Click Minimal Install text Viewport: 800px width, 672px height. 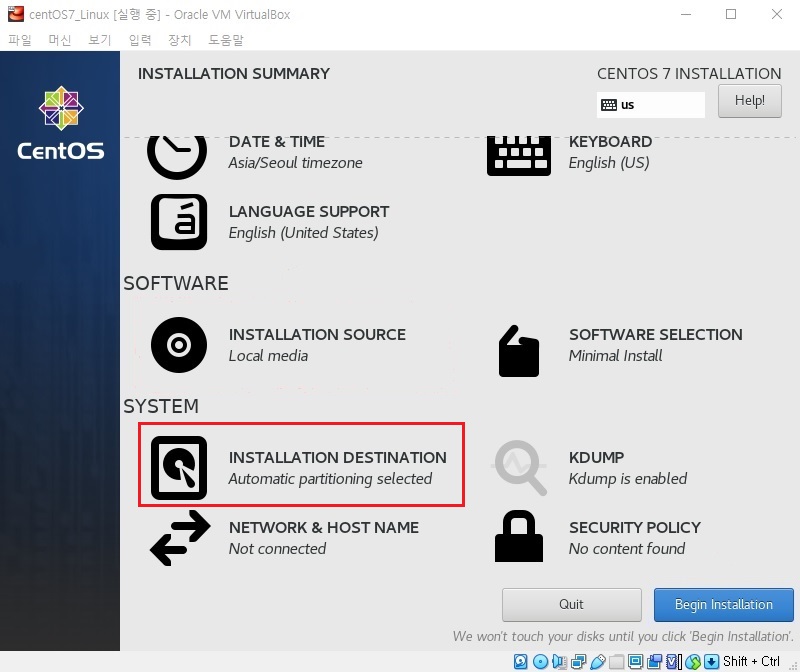tap(615, 356)
